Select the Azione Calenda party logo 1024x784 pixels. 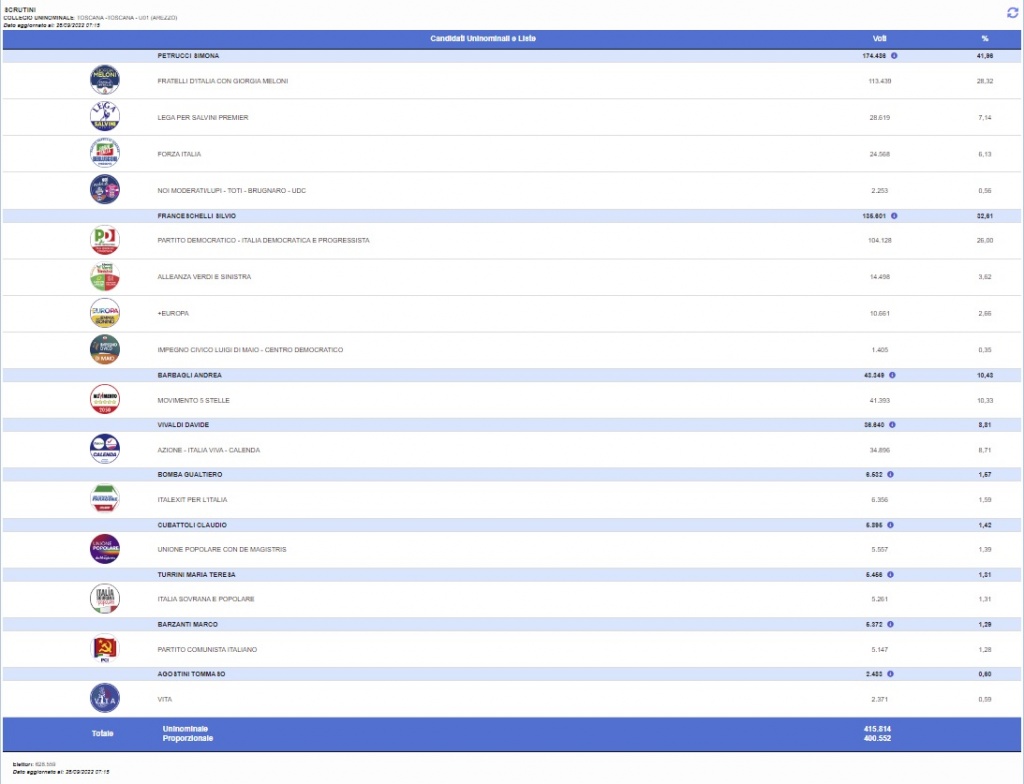click(105, 449)
